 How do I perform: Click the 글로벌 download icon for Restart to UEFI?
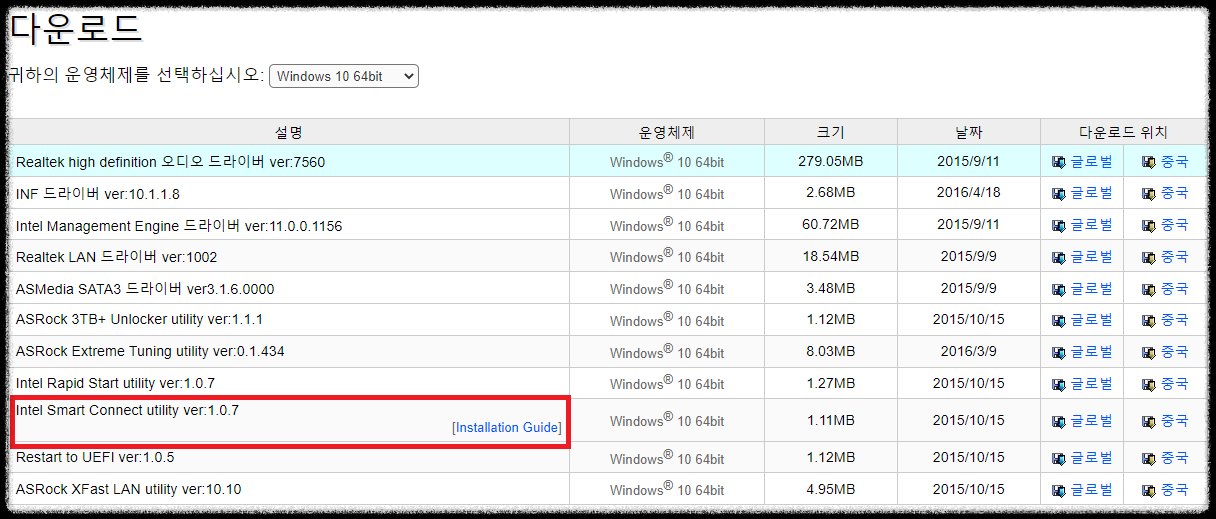[x=1059, y=458]
